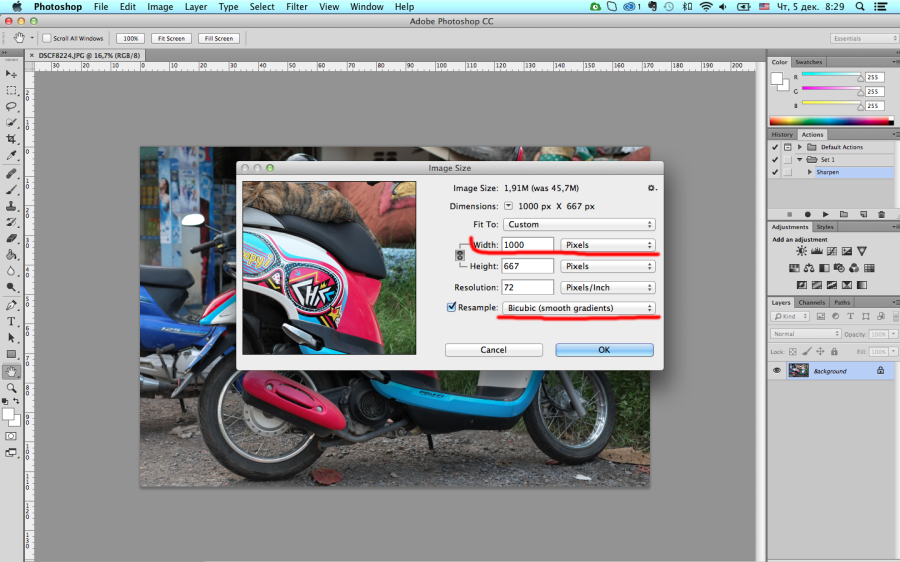
Task: Select the Rectangular Marquee tool
Action: 11,90
